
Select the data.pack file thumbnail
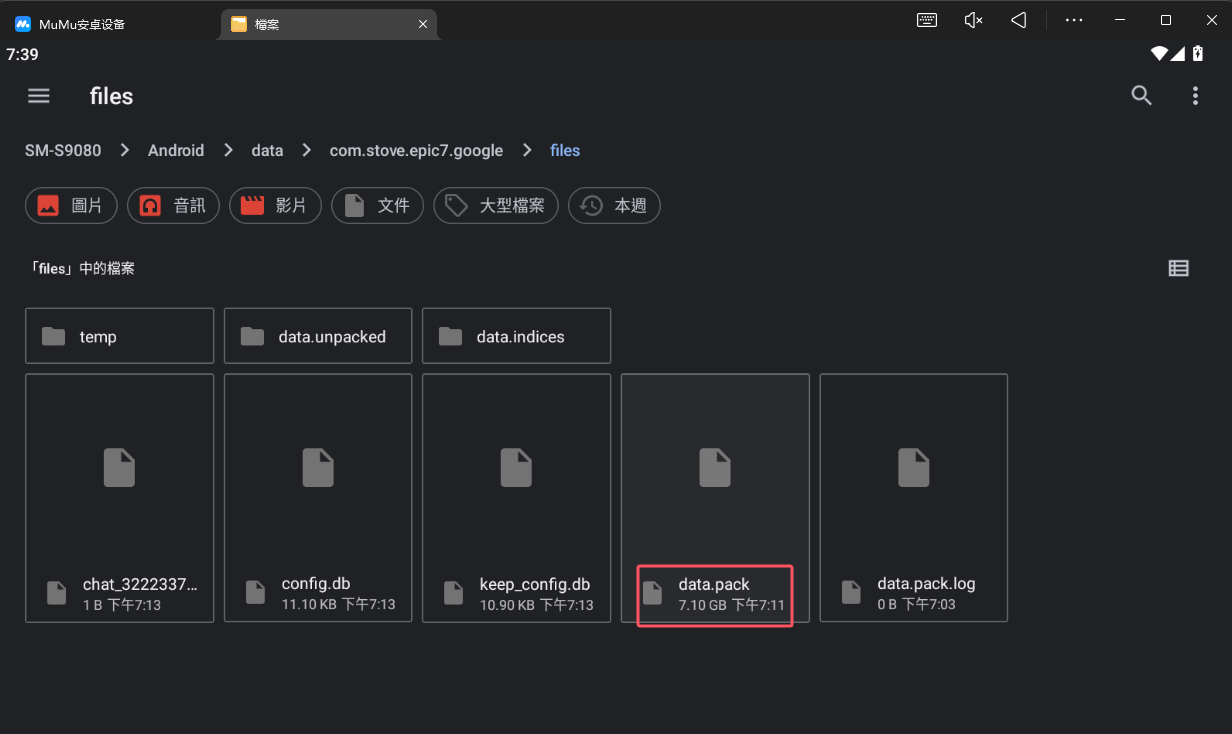coord(715,468)
